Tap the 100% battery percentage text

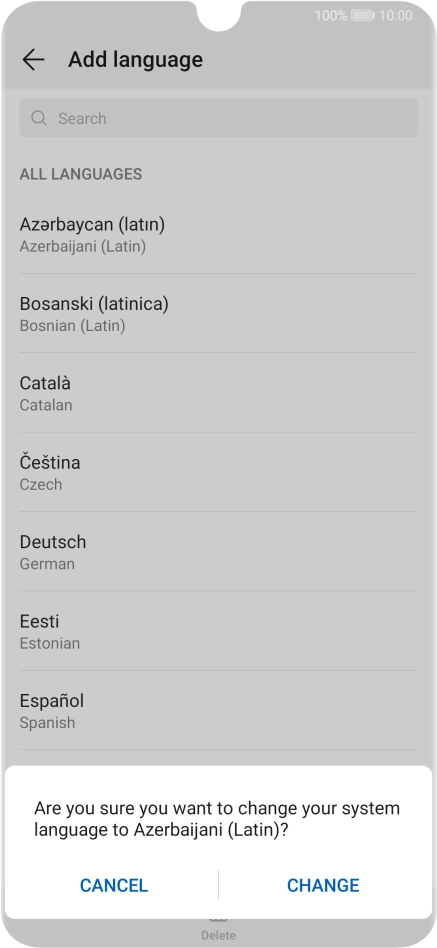[331, 15]
